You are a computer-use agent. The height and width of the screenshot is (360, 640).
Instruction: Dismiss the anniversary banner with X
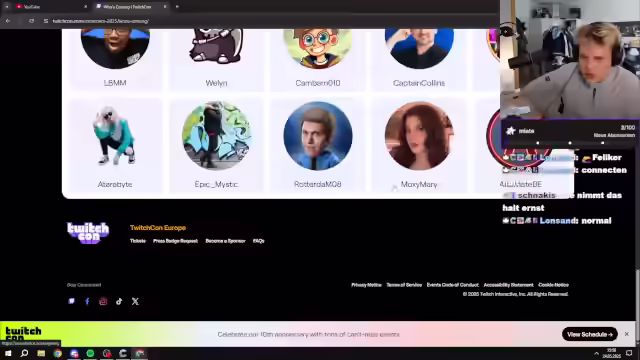coord(627,334)
